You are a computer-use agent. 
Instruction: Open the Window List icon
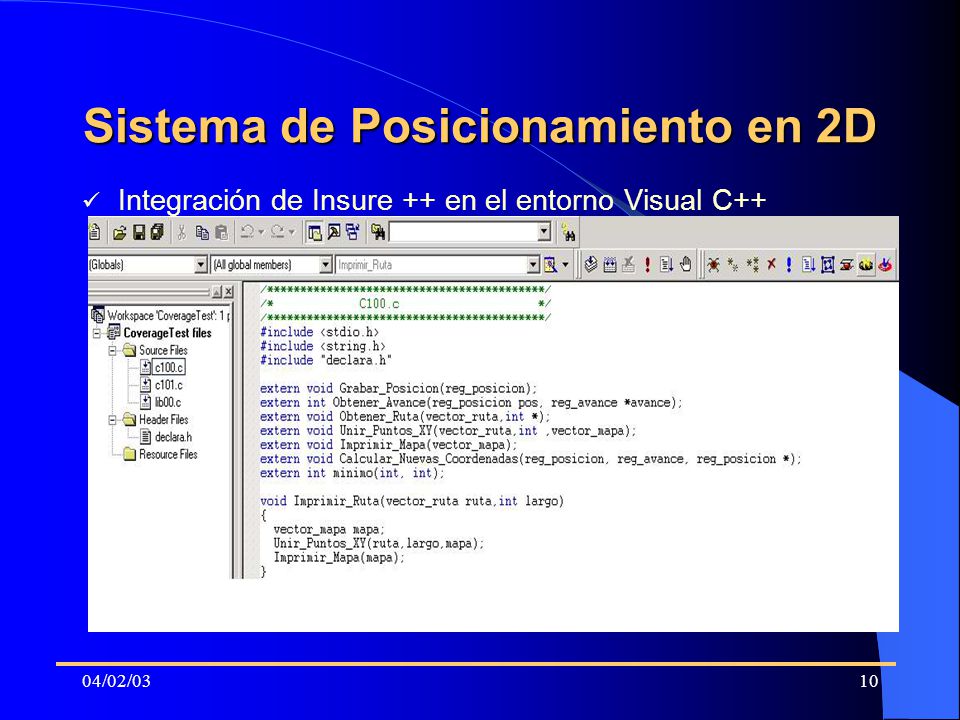click(x=353, y=232)
